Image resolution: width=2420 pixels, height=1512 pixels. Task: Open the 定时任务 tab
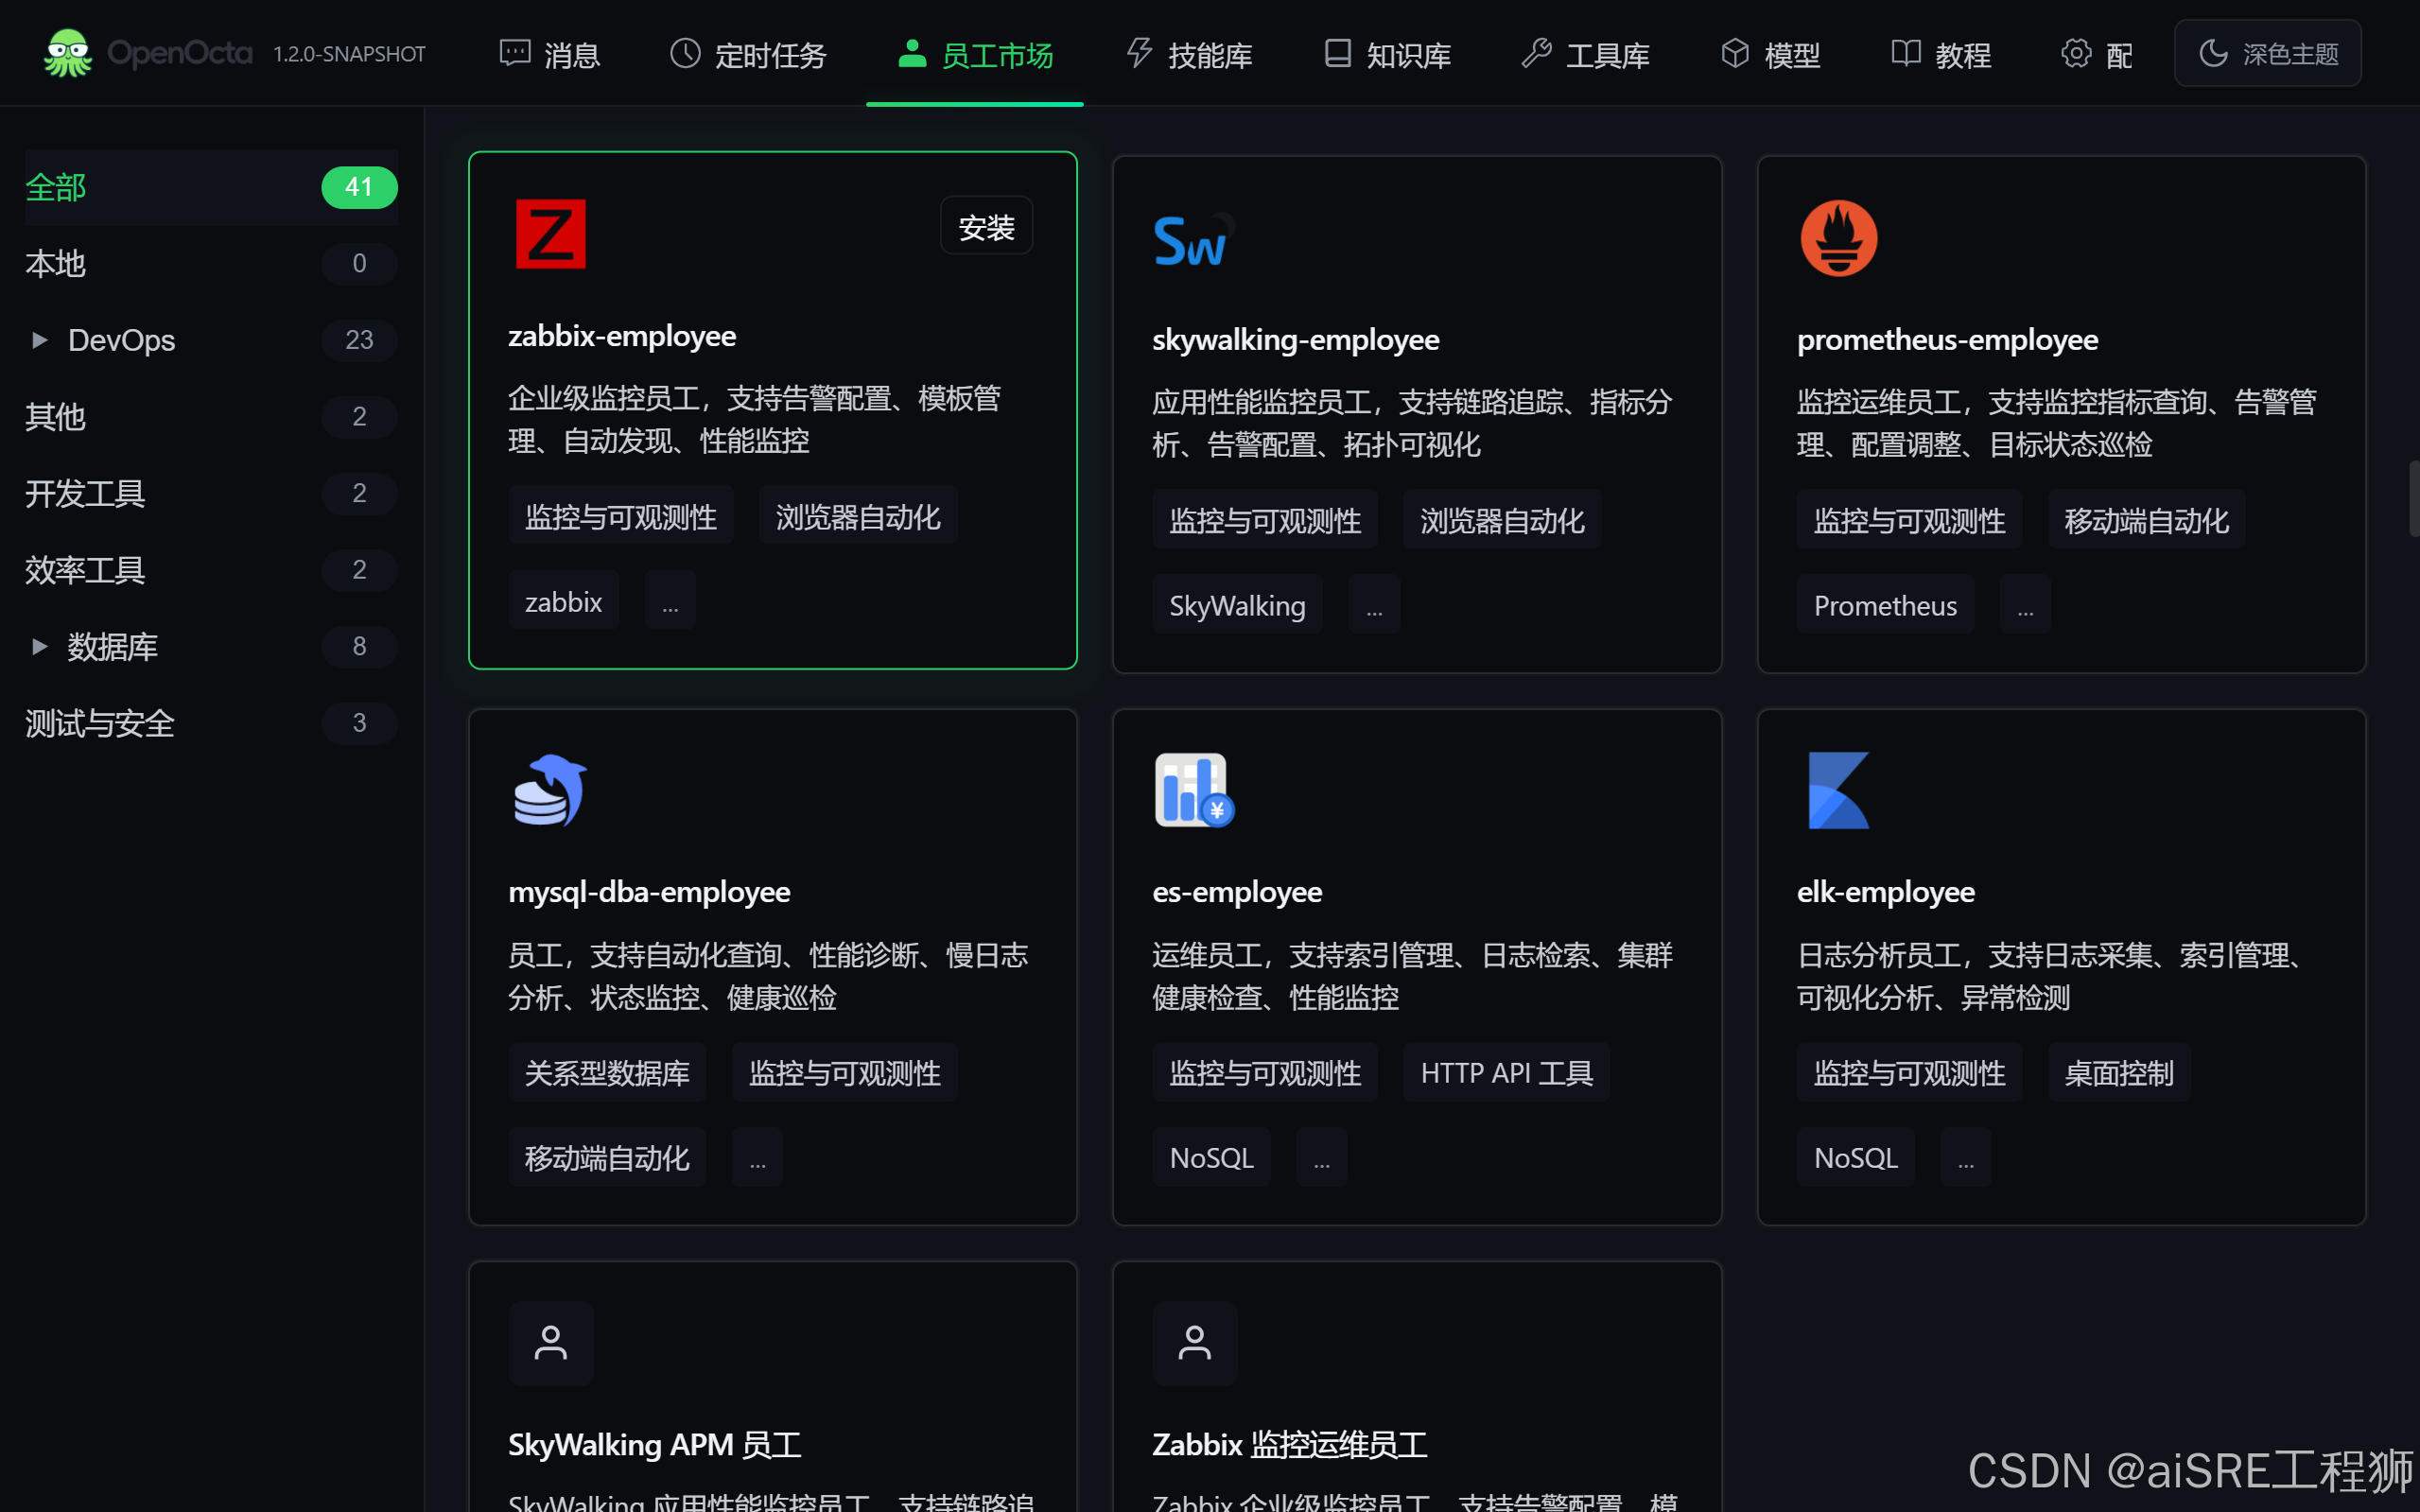pos(747,54)
